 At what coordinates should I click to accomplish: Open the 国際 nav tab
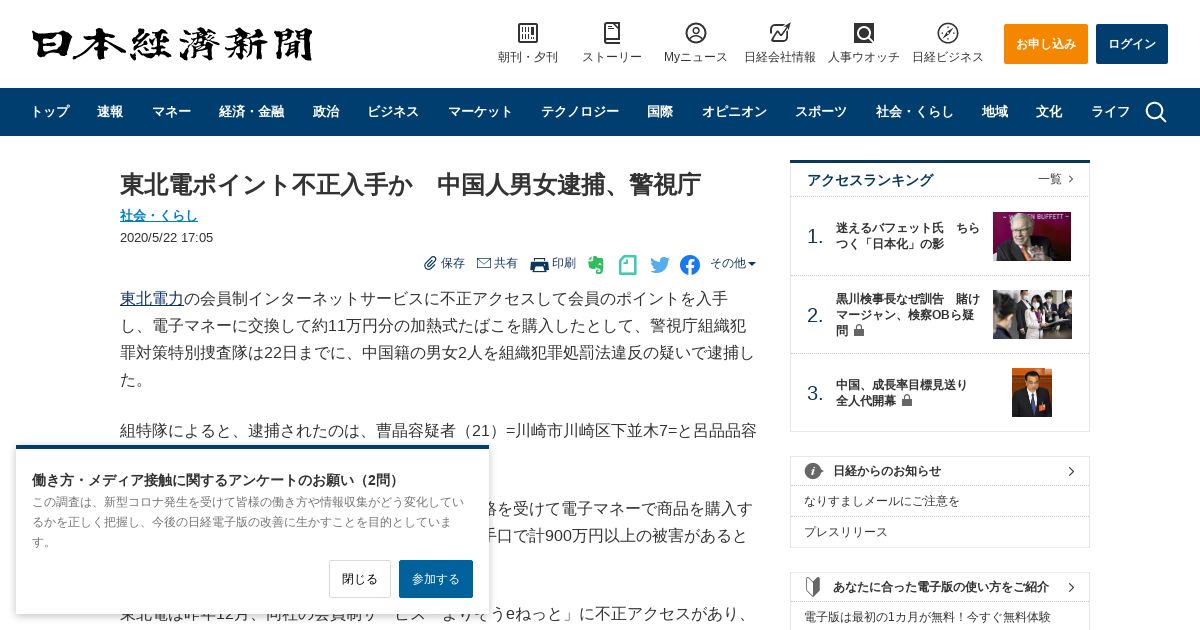tap(660, 112)
